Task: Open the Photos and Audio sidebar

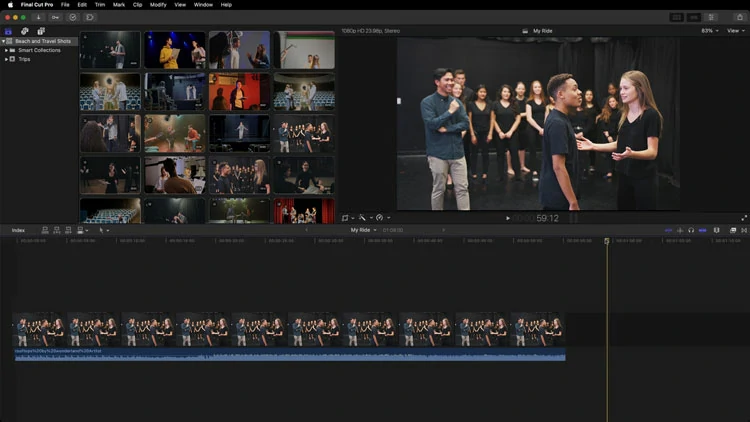Action: 25,31
